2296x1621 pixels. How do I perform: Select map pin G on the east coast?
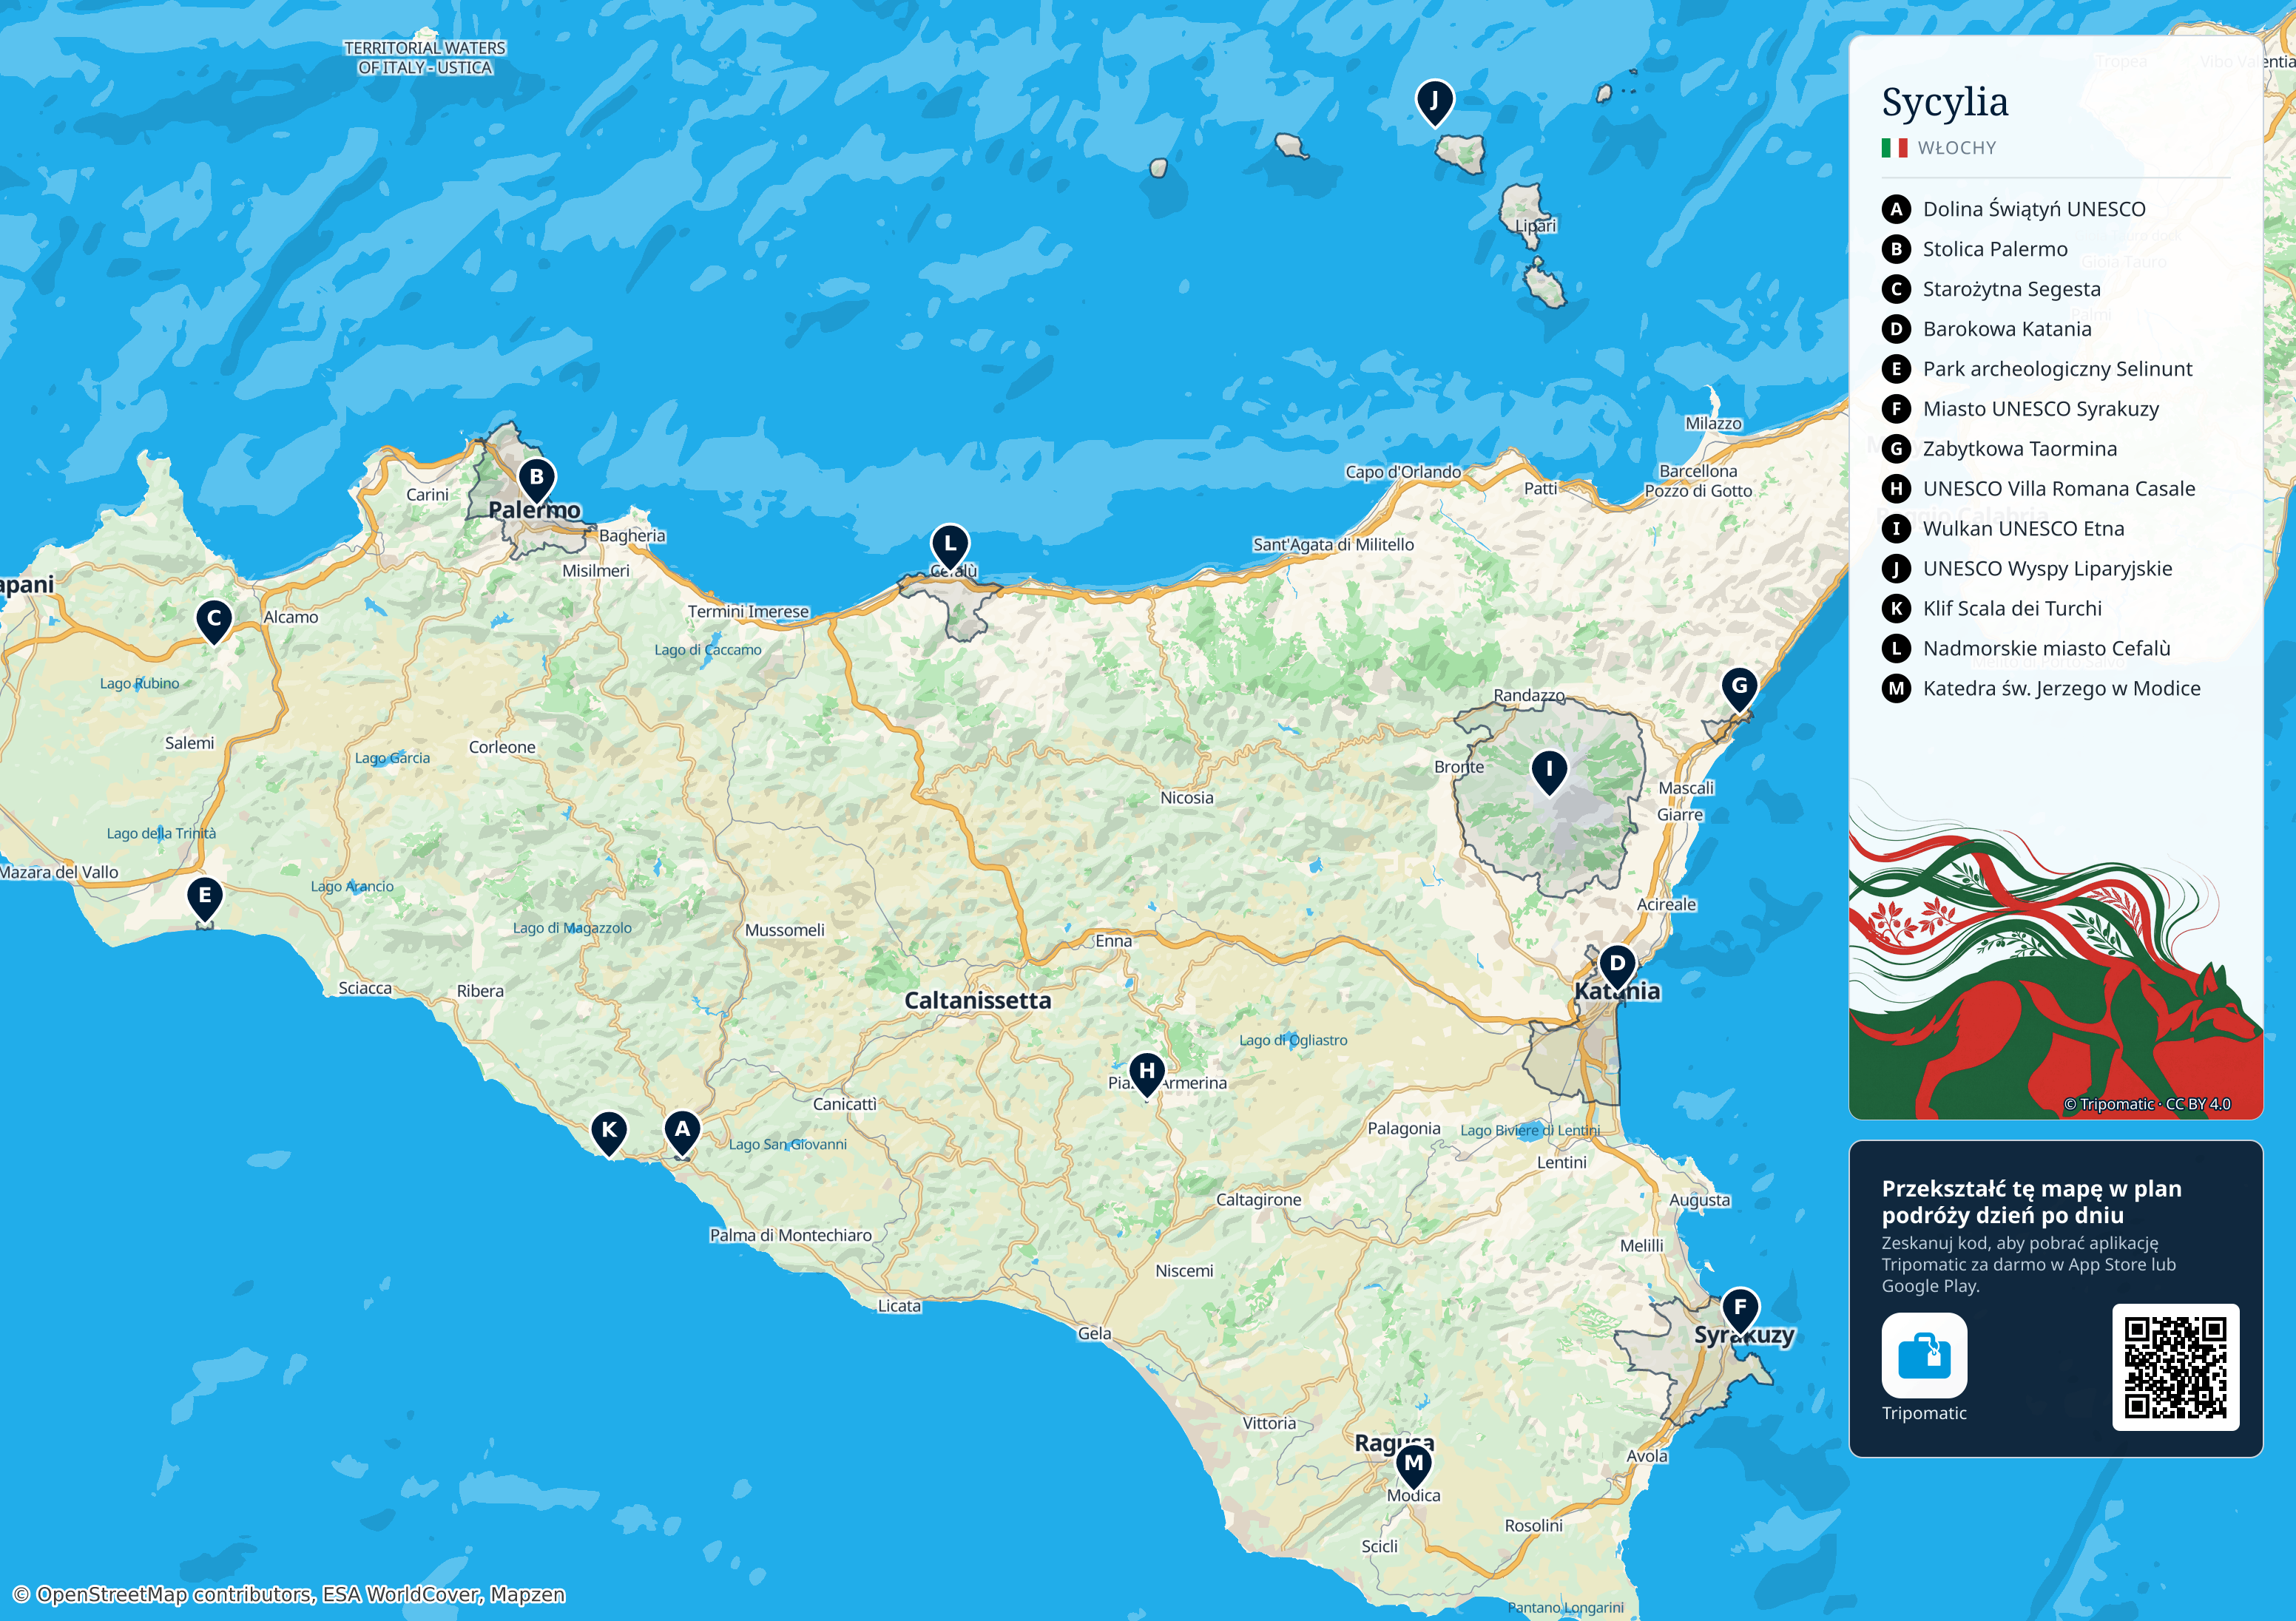[1740, 690]
